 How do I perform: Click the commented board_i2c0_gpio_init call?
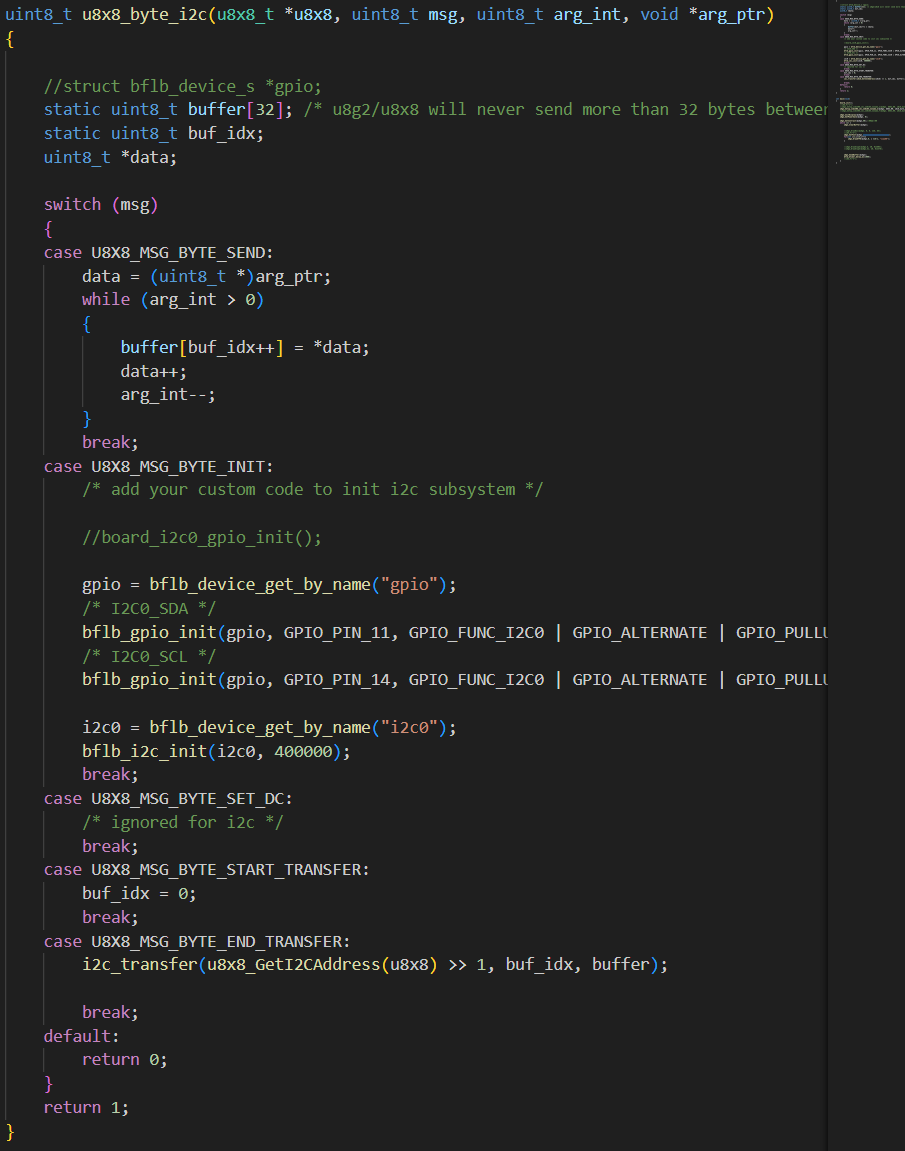[202, 538]
